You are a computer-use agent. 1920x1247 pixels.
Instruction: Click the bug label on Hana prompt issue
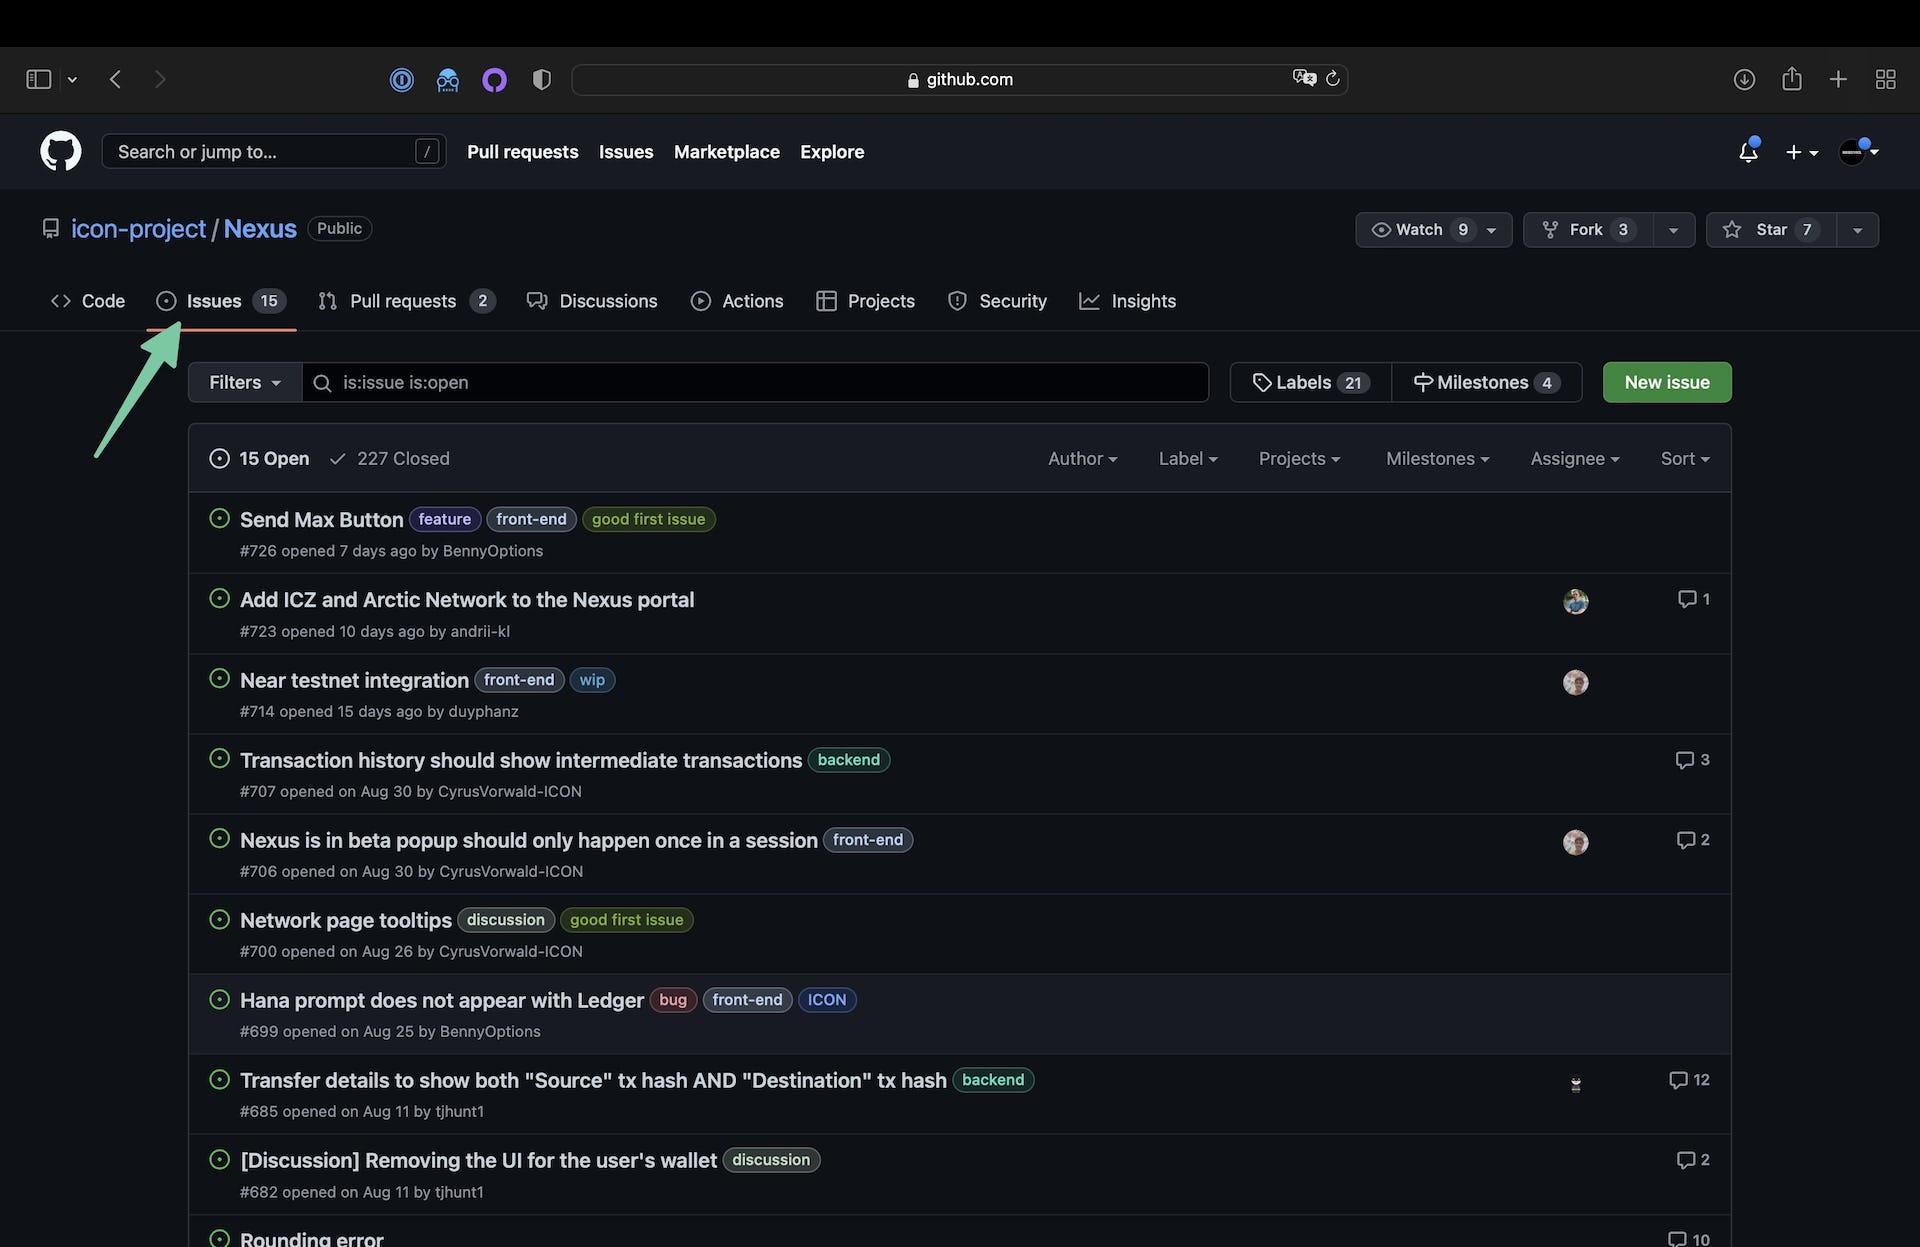tap(673, 1000)
